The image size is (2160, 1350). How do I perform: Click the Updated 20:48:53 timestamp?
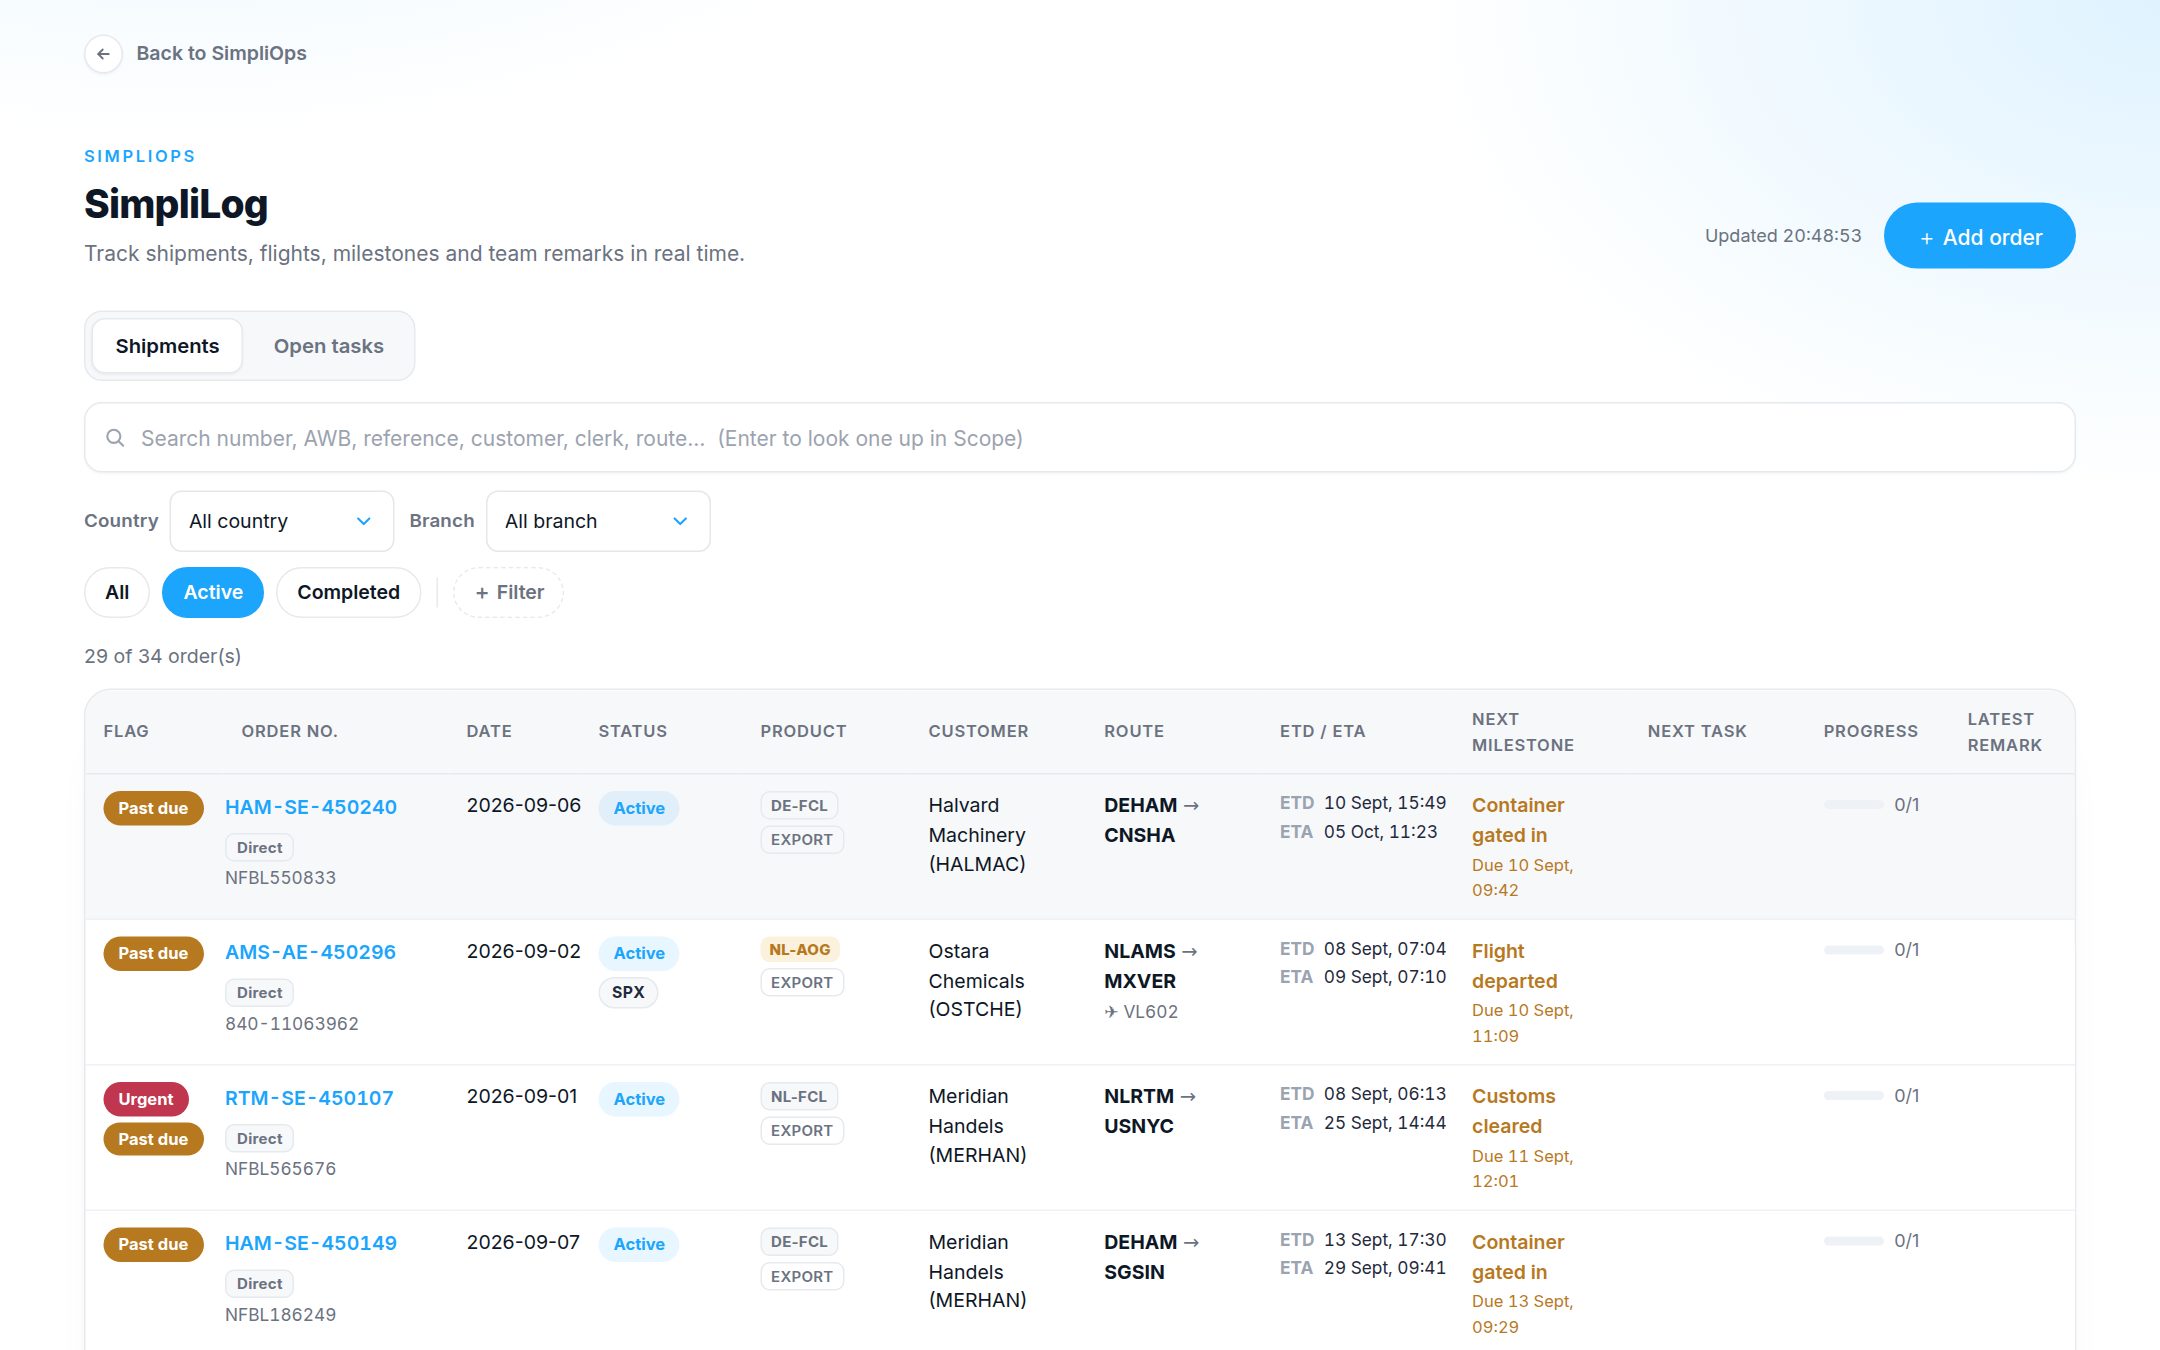(x=1783, y=236)
